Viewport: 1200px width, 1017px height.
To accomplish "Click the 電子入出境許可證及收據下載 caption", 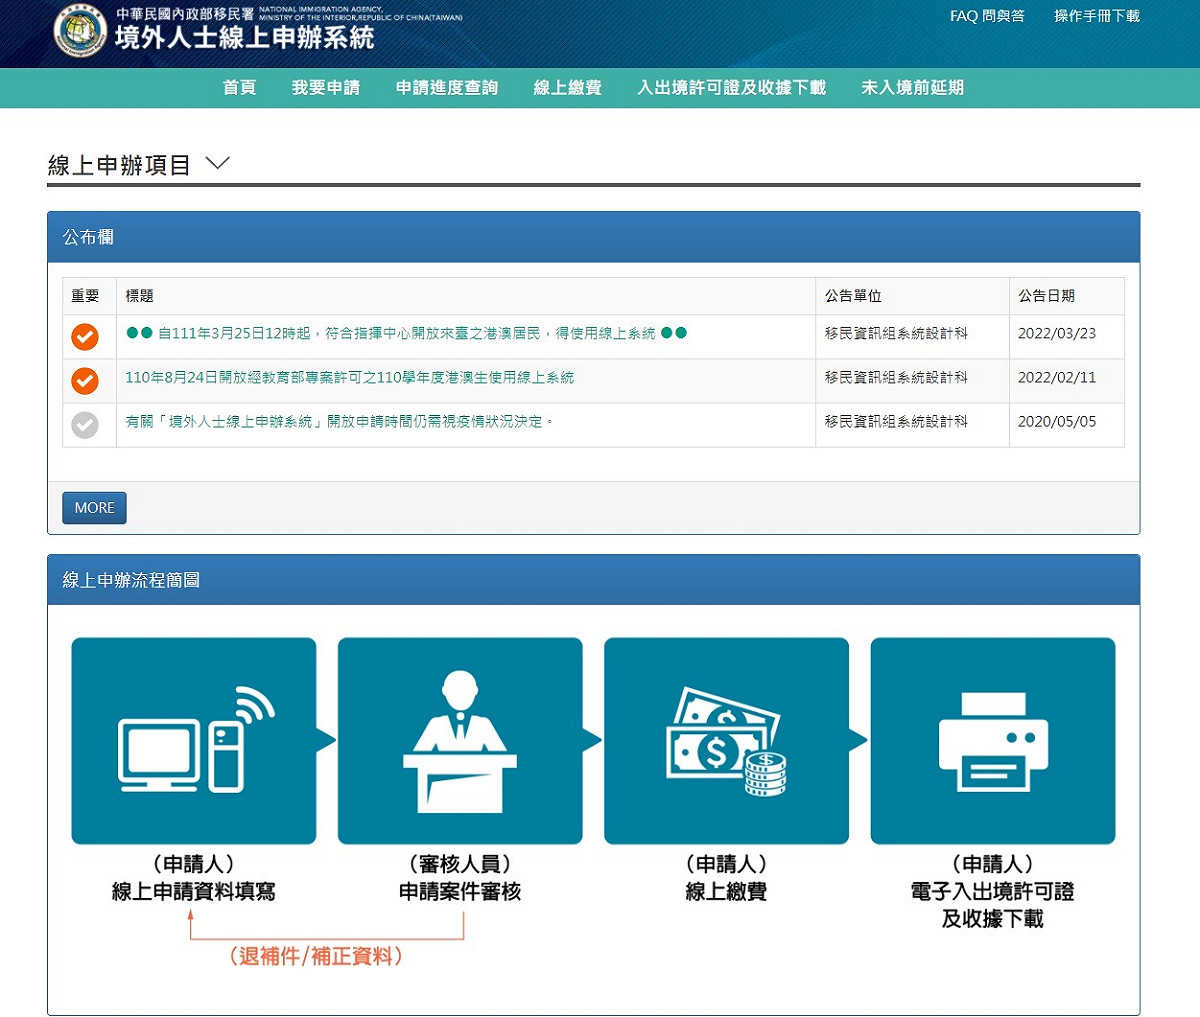I will (993, 905).
